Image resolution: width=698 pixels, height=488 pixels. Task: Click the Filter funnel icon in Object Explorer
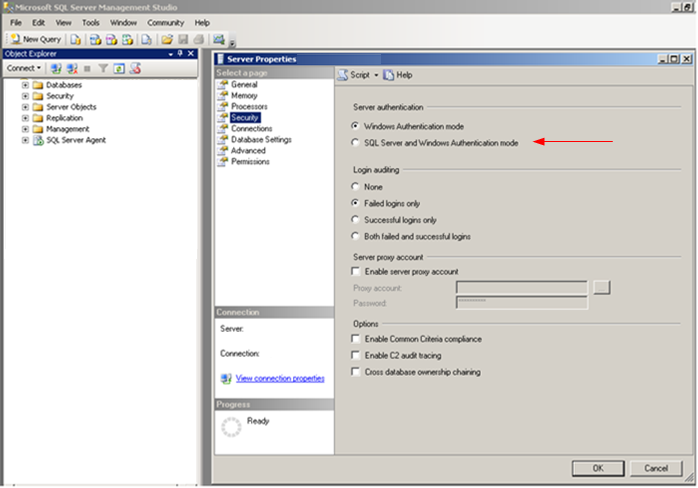(102, 68)
